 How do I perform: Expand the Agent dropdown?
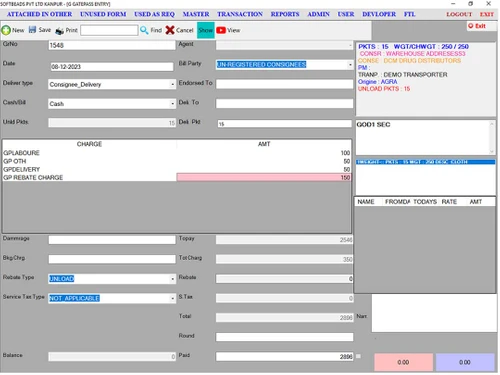click(x=350, y=45)
